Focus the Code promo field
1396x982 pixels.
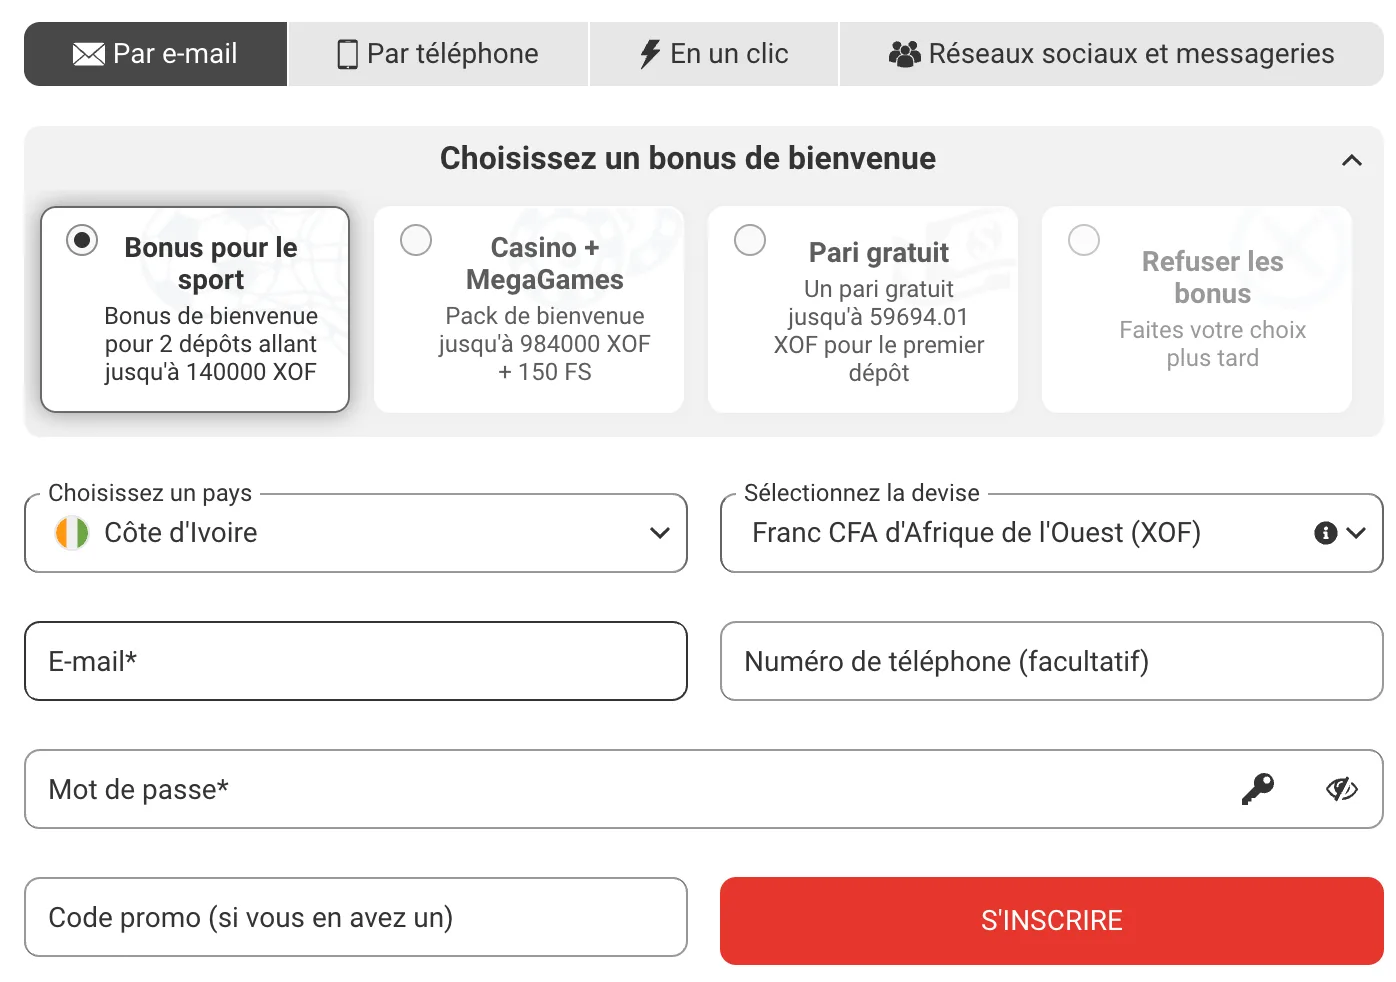tap(356, 917)
